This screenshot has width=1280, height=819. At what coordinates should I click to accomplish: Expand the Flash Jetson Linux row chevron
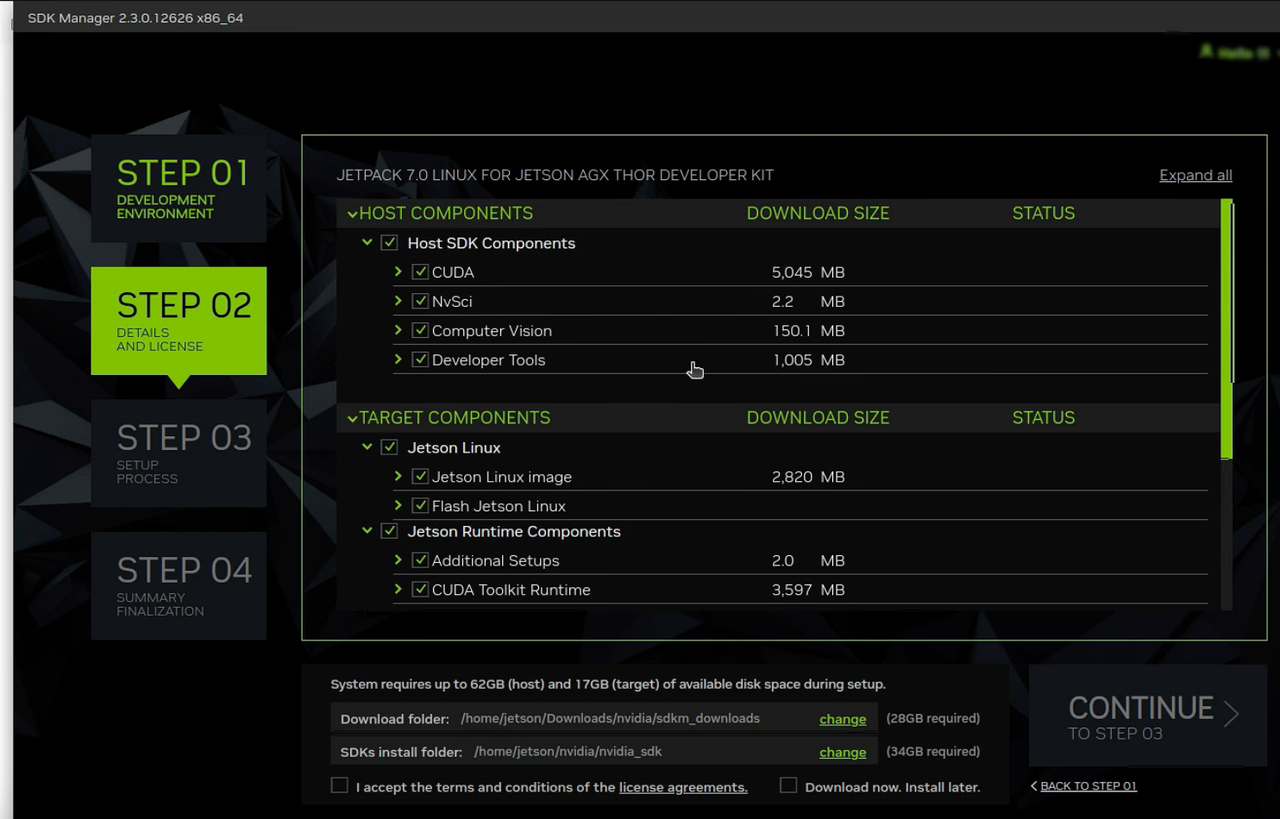pos(398,505)
